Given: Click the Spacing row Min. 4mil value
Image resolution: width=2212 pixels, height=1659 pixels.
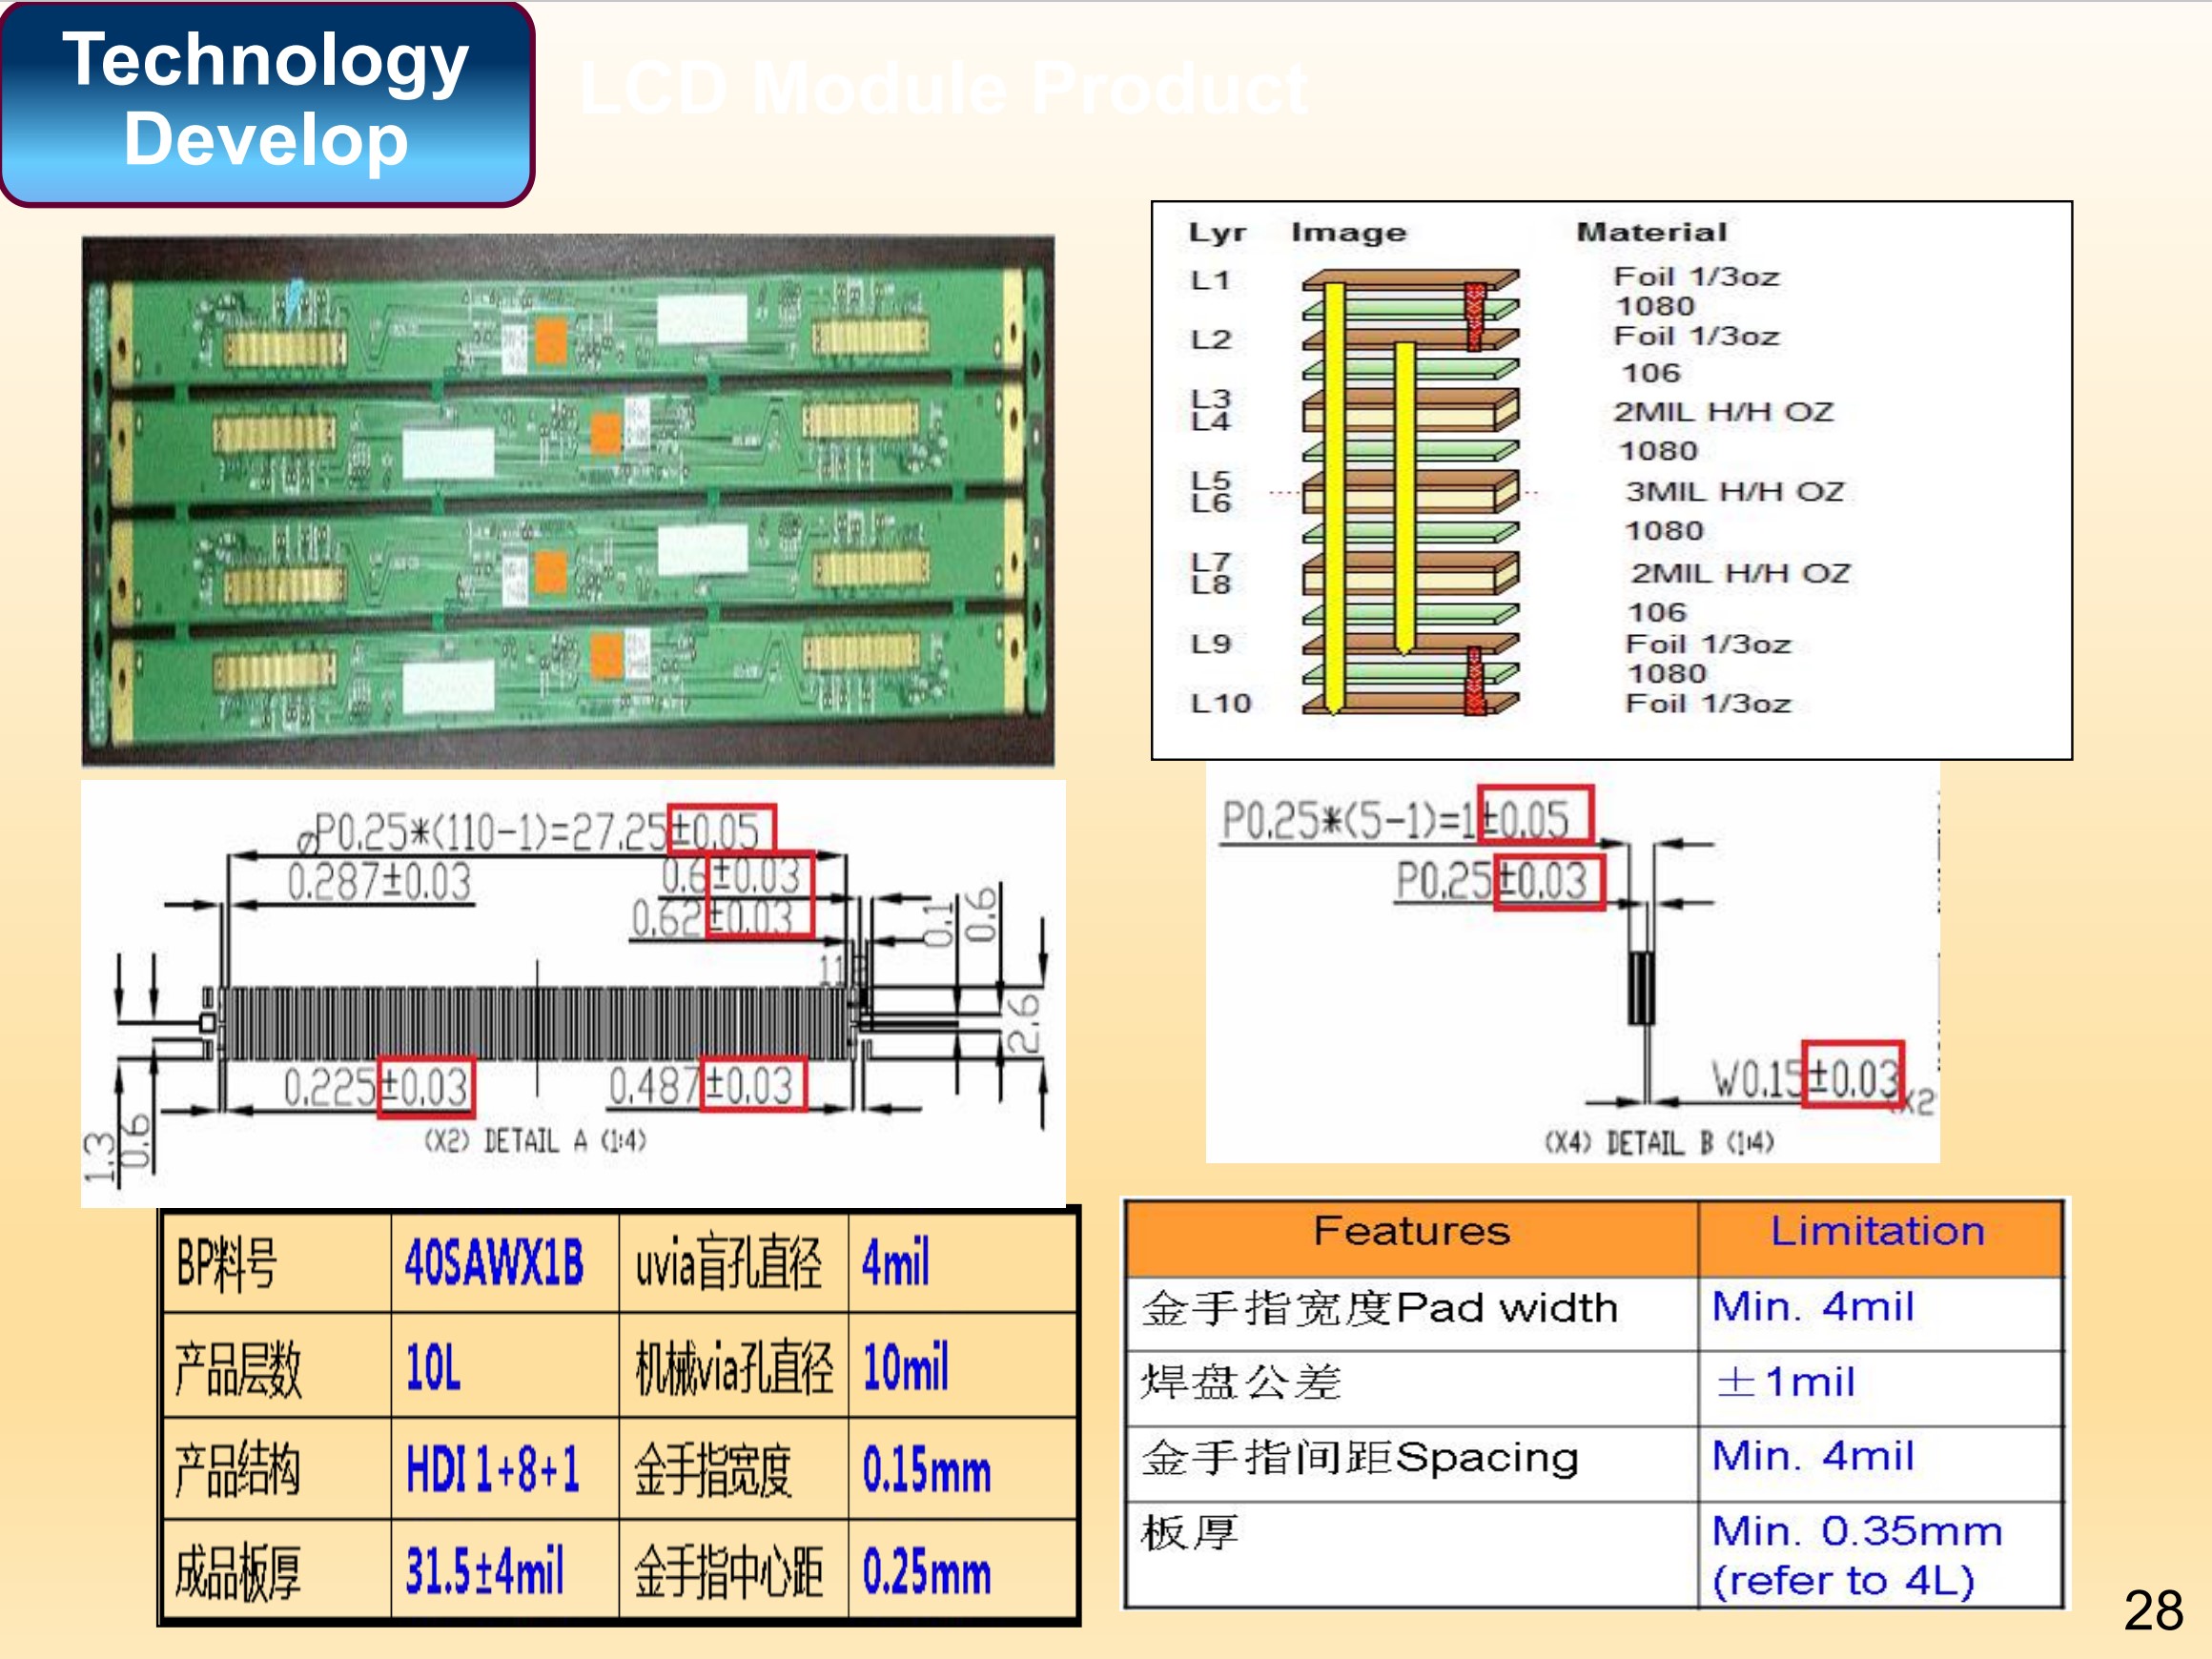Looking at the screenshot, I should pyautogui.click(x=1813, y=1456).
